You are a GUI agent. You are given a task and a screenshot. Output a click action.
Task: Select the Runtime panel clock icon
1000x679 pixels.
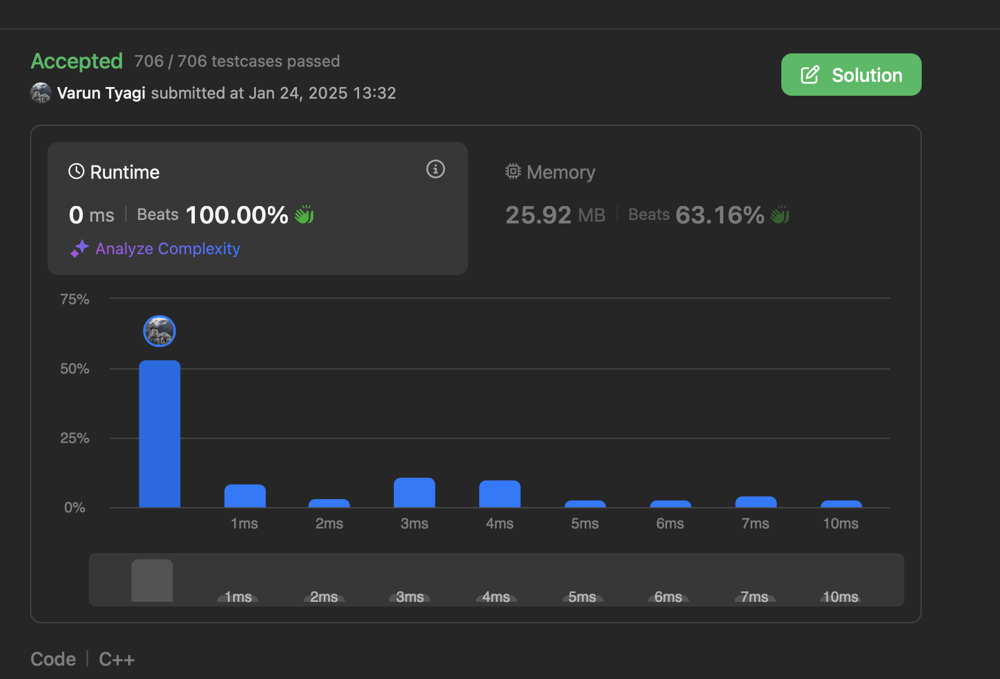[x=77, y=172]
